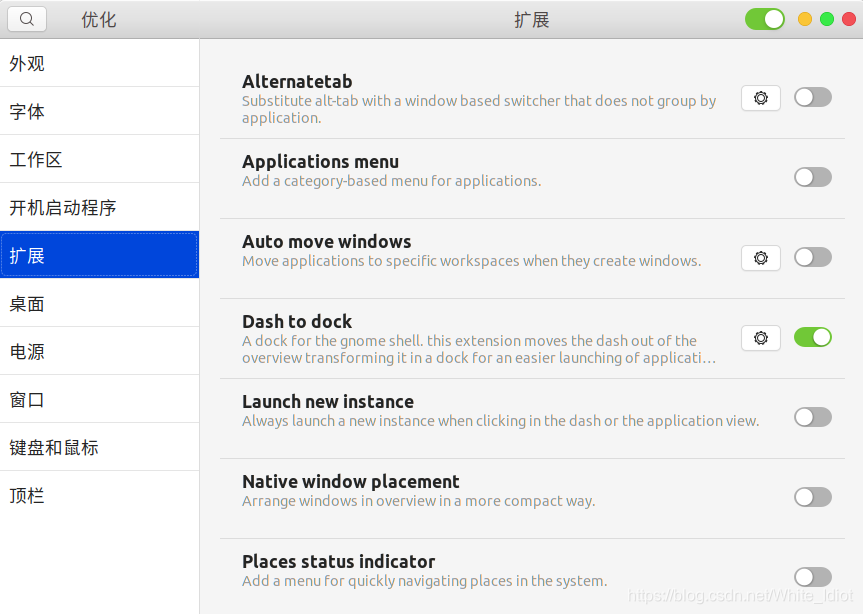863x614 pixels.
Task: Open 窗口 sidebar section
Action: coord(99,399)
